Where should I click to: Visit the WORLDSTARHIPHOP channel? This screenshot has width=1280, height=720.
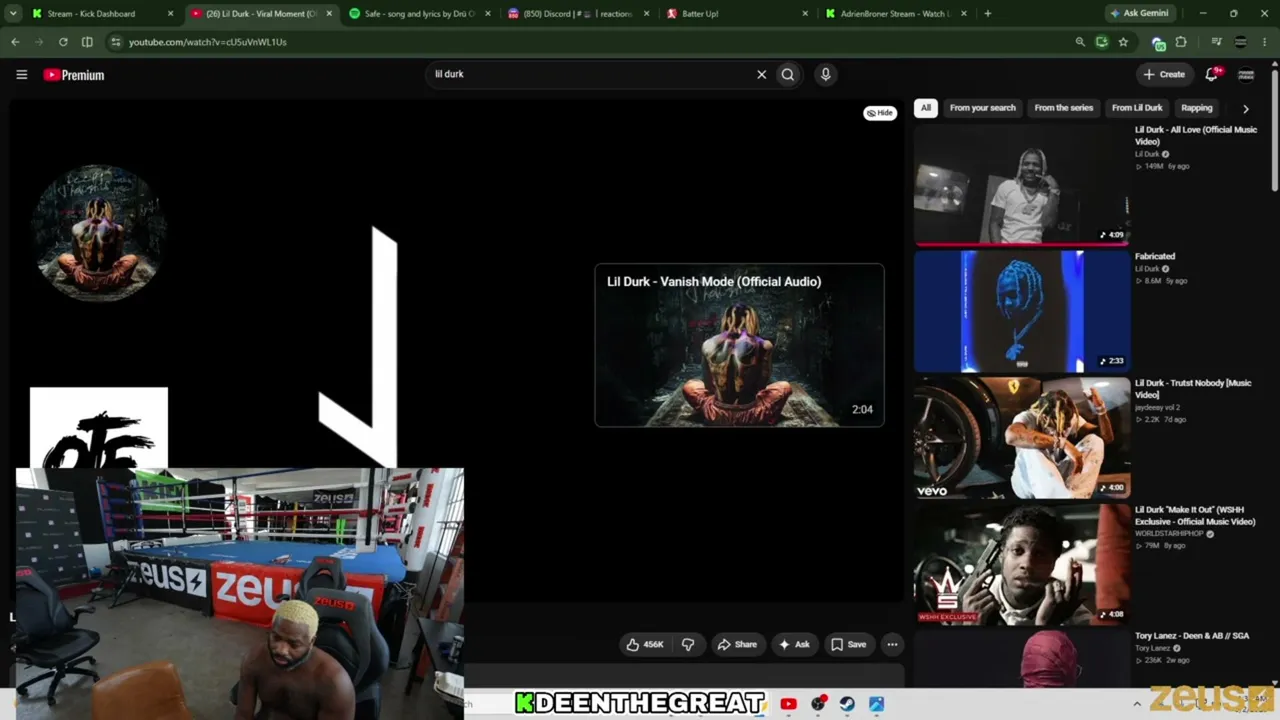pos(1168,534)
